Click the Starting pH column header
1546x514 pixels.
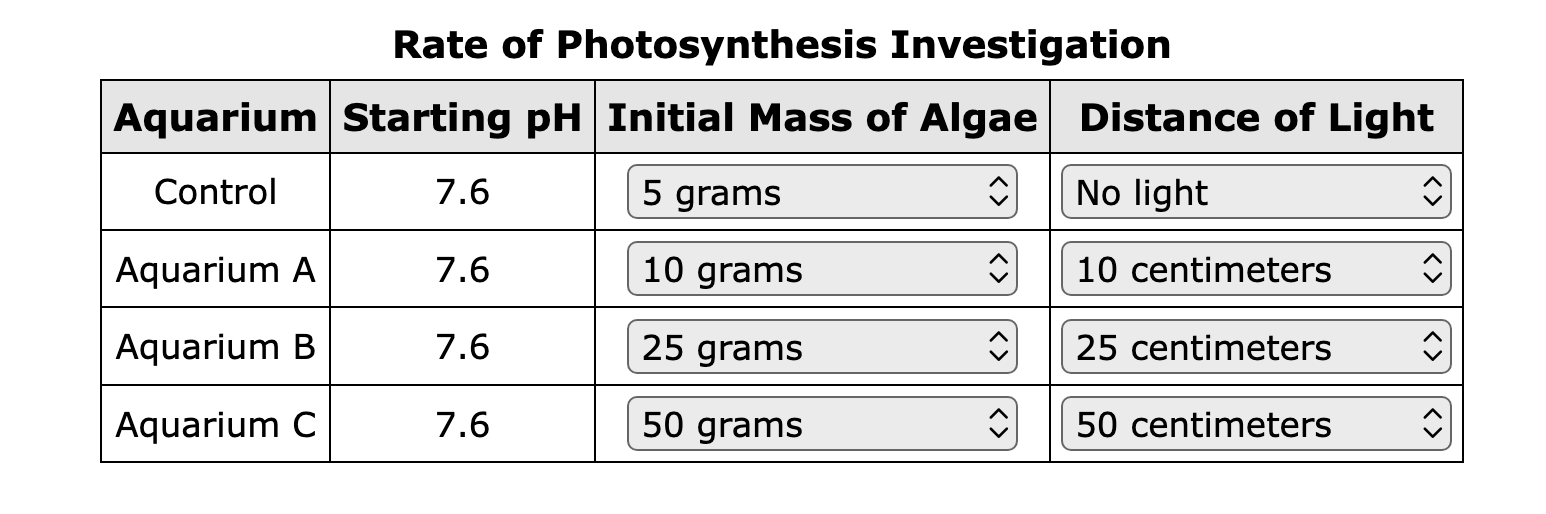(462, 118)
